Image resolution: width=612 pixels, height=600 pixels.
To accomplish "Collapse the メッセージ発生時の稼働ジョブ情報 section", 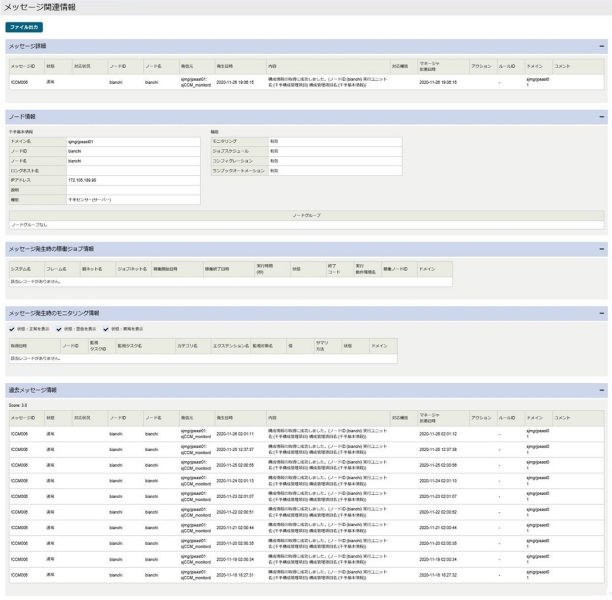I will [601, 249].
